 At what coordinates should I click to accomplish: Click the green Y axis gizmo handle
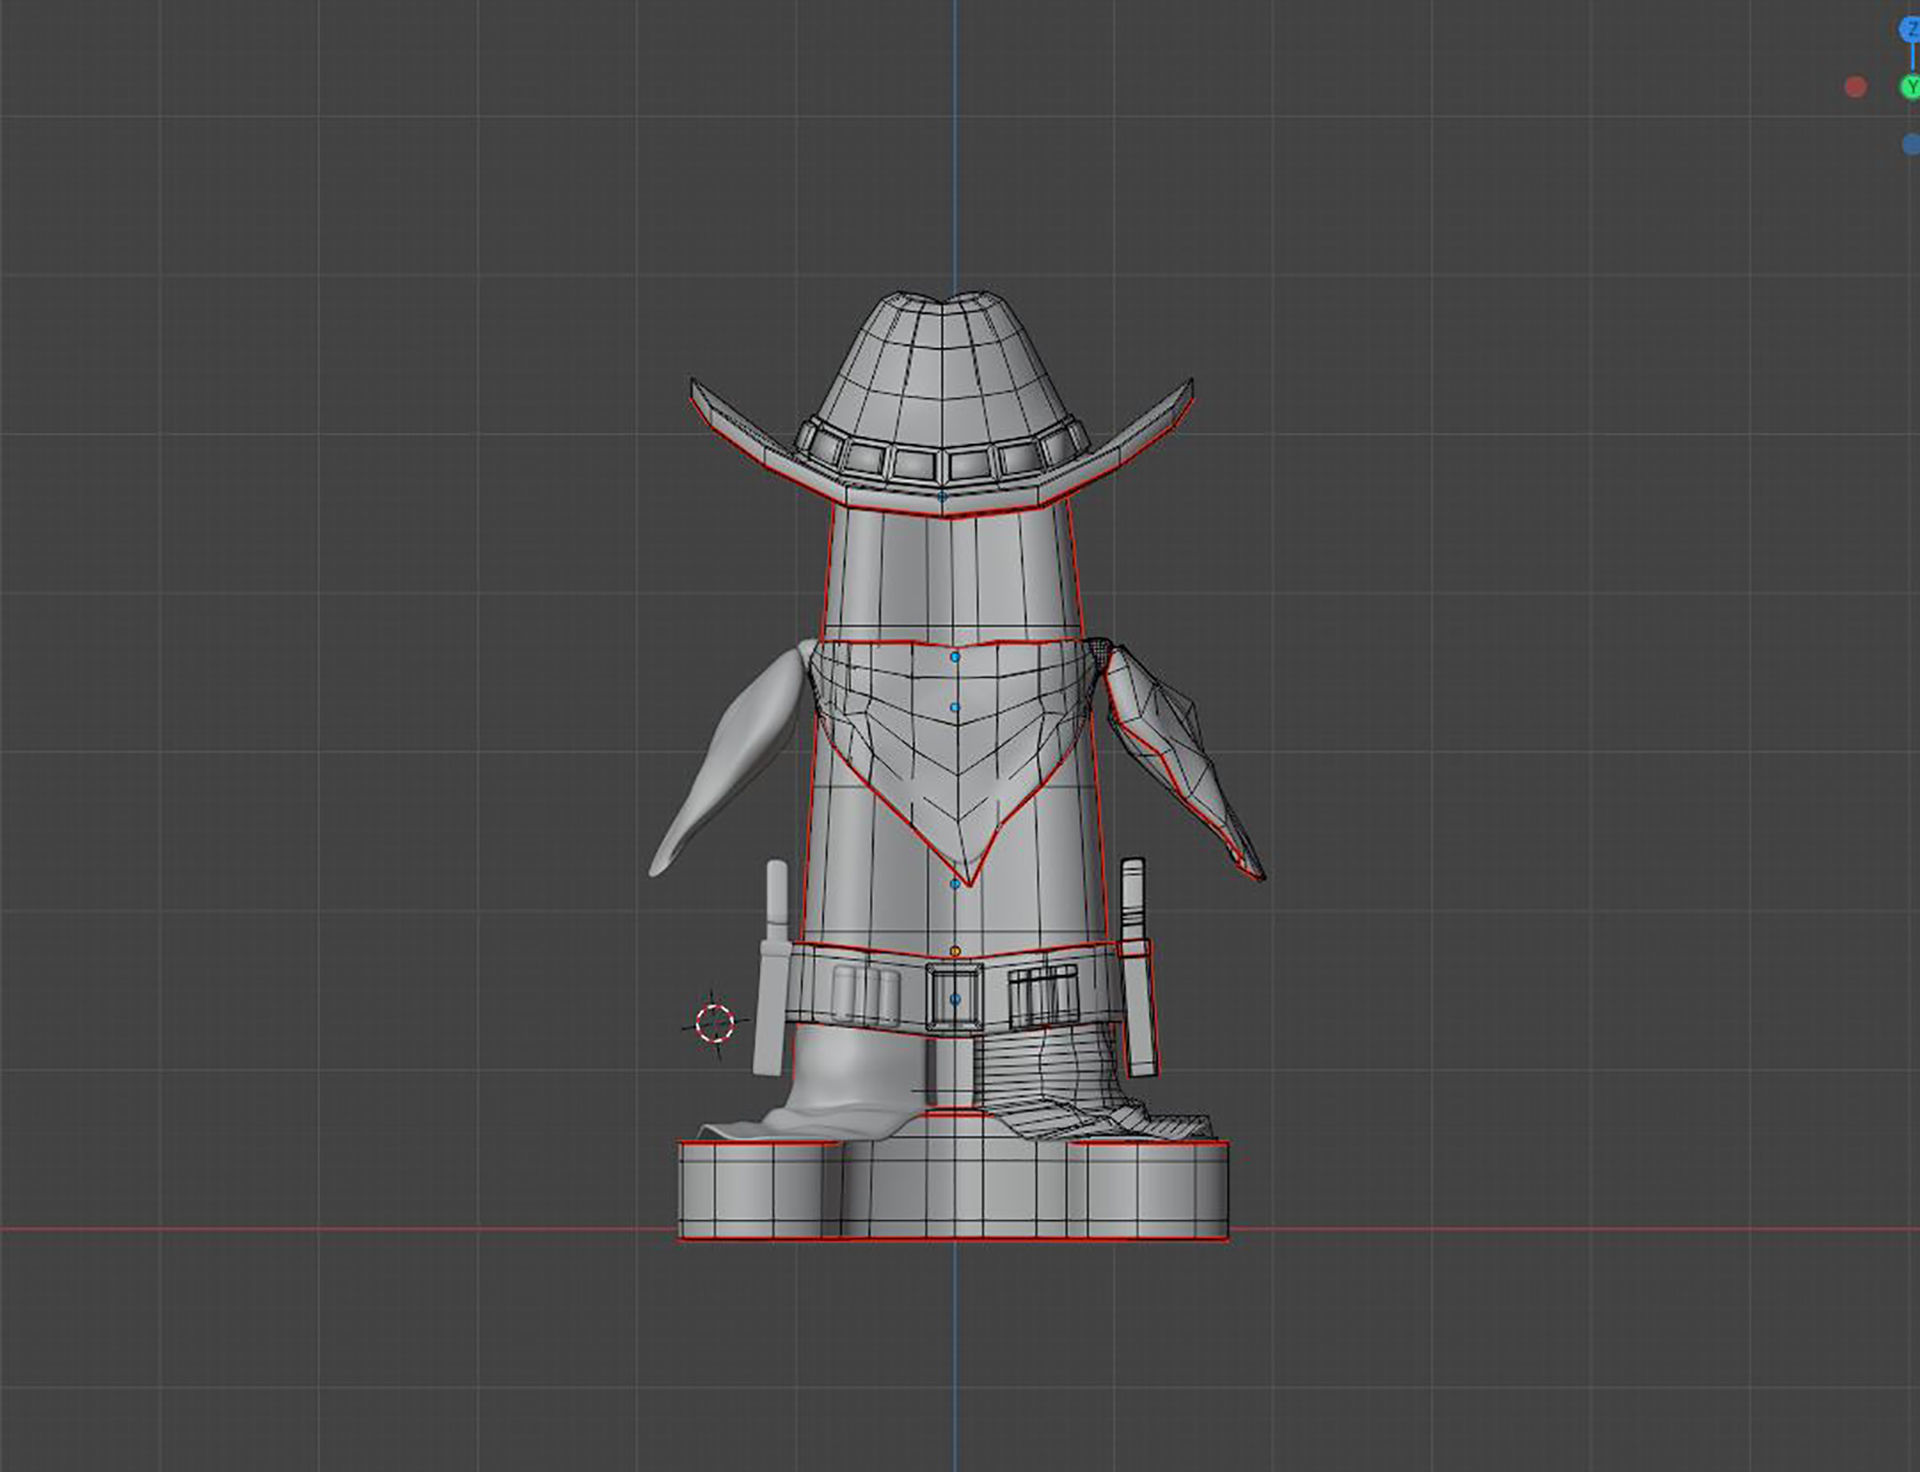pos(1910,87)
